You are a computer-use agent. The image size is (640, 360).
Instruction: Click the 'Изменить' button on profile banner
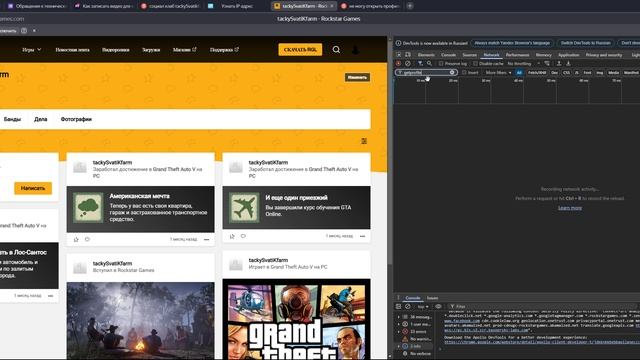(x=357, y=77)
